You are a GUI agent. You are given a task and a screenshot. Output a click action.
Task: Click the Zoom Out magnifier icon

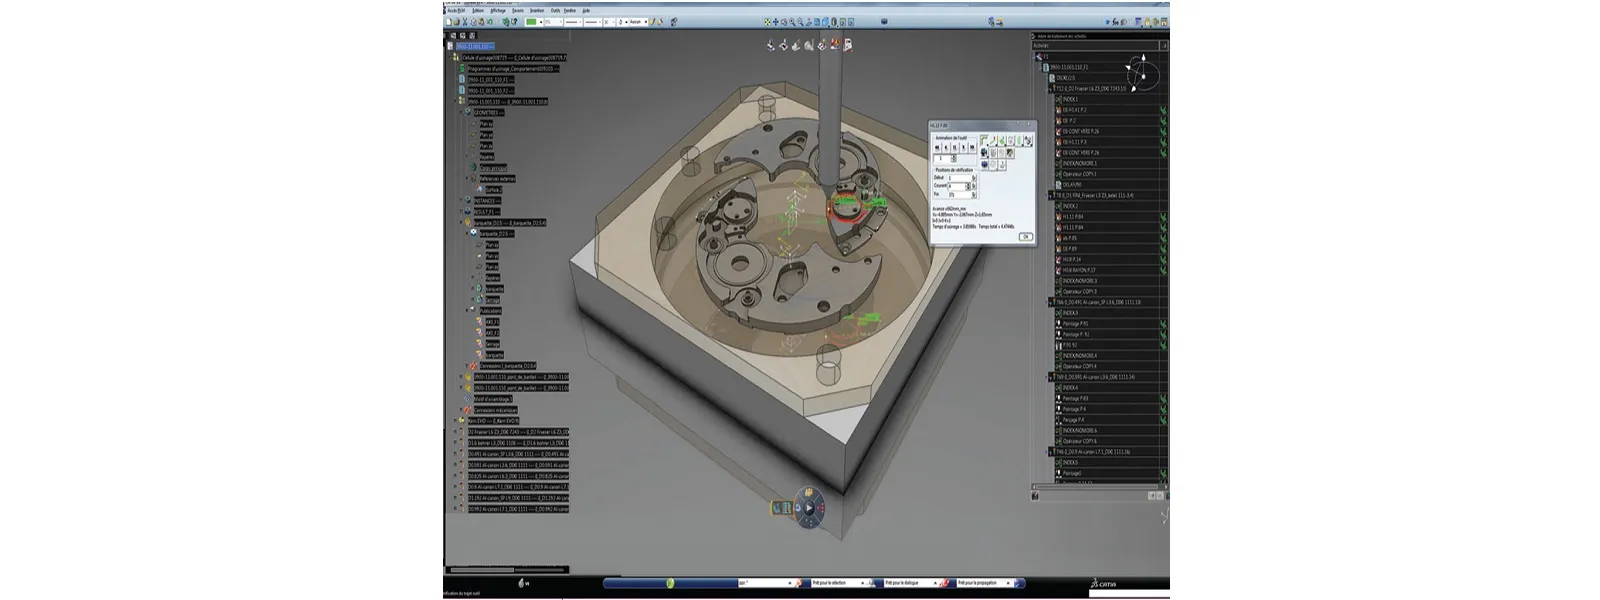[x=800, y=22]
